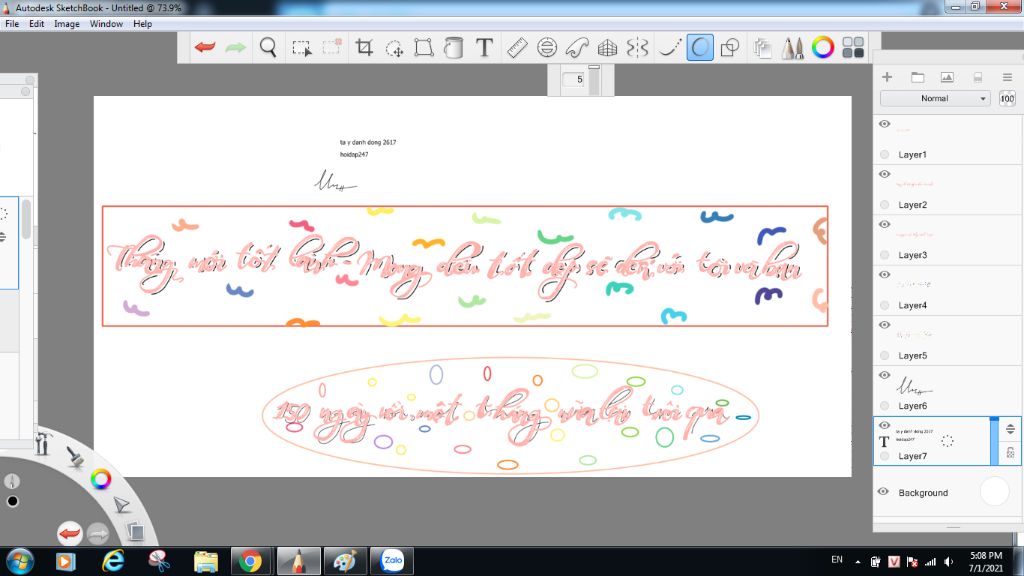Open the layer panel menu icon
Screen dimensions: 1024x576
click(x=1007, y=77)
